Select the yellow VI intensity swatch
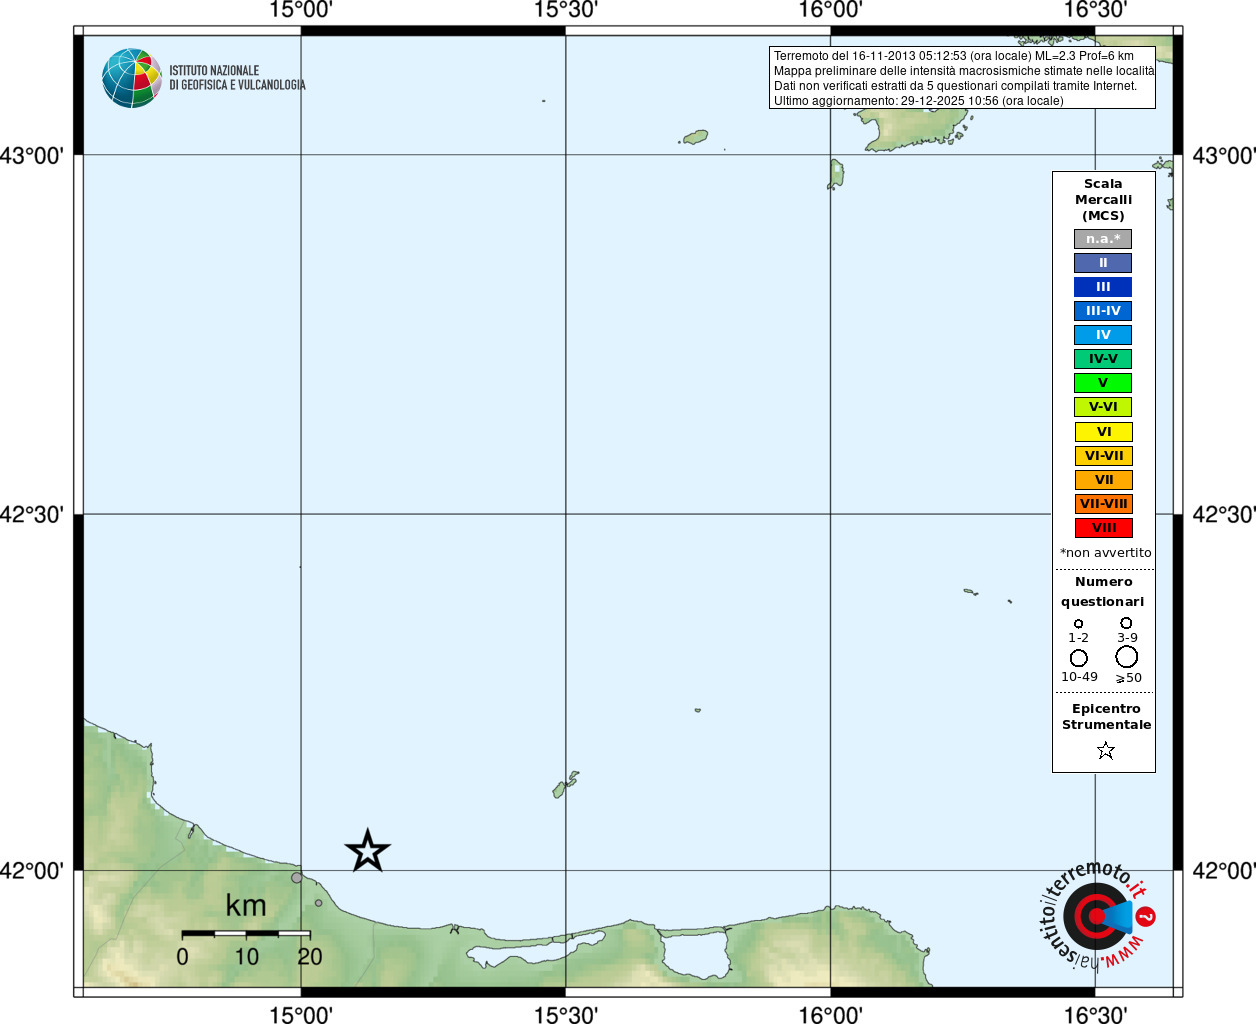This screenshot has height=1024, width=1256. [x=1103, y=432]
